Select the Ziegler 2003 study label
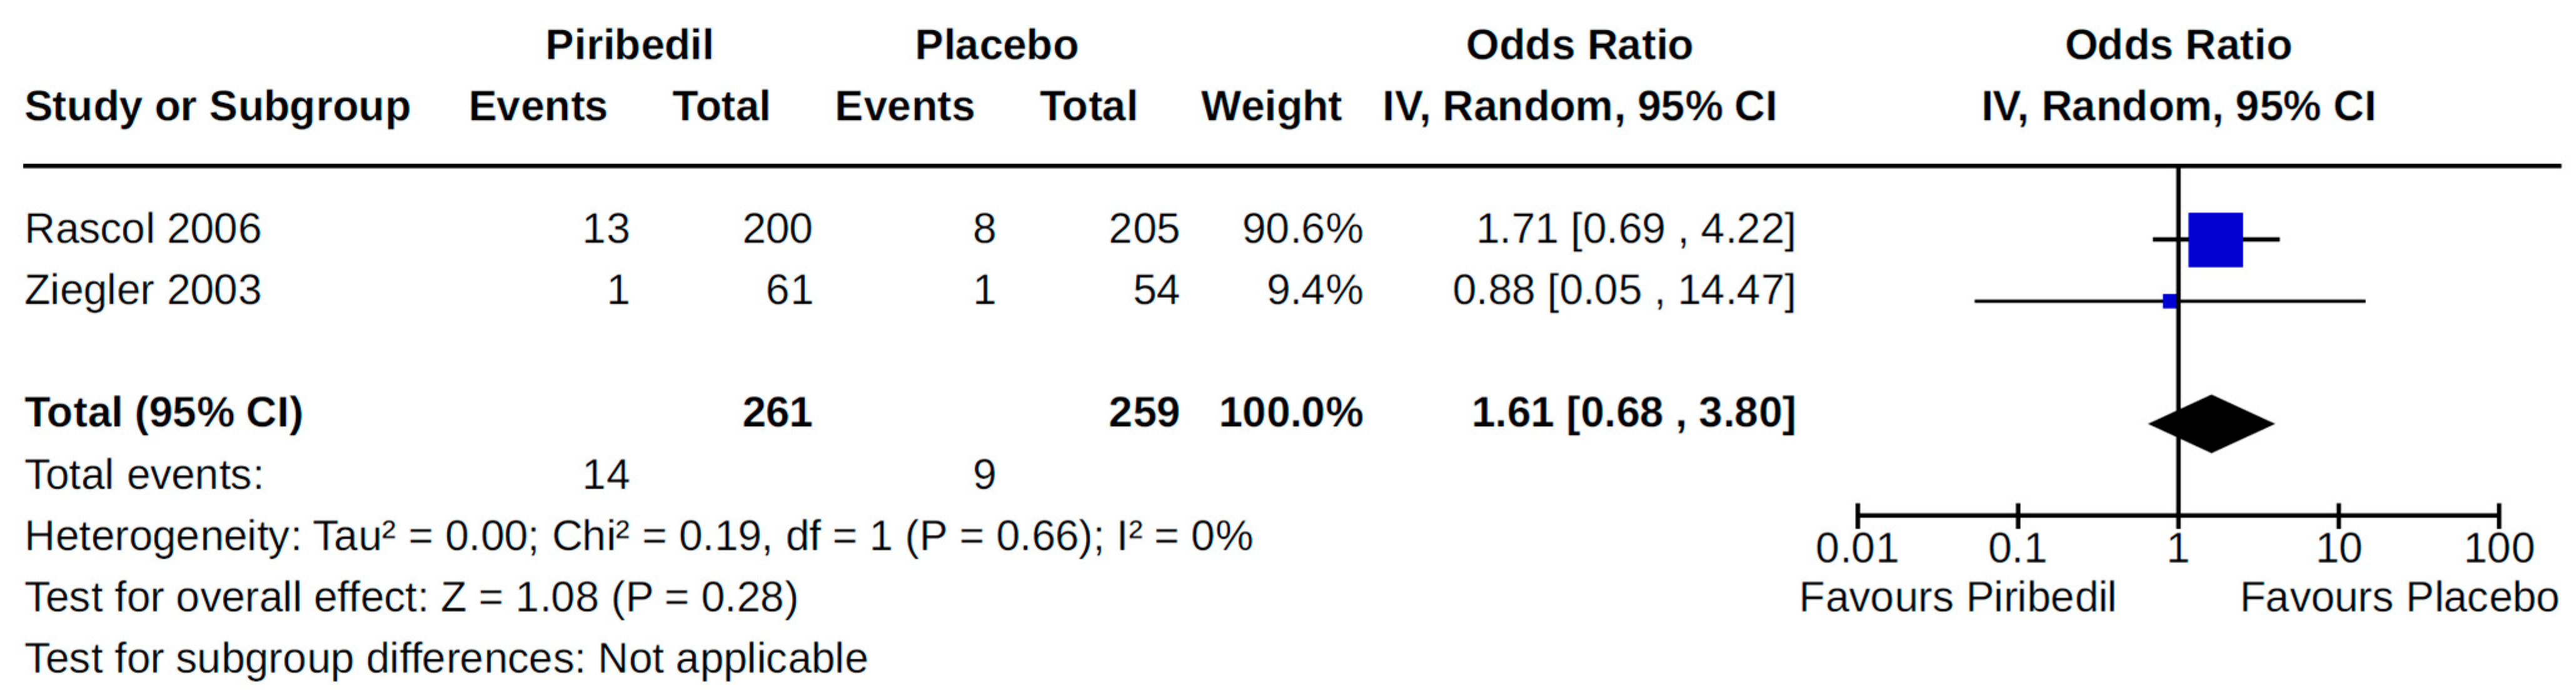The height and width of the screenshot is (698, 2576). 142,290
